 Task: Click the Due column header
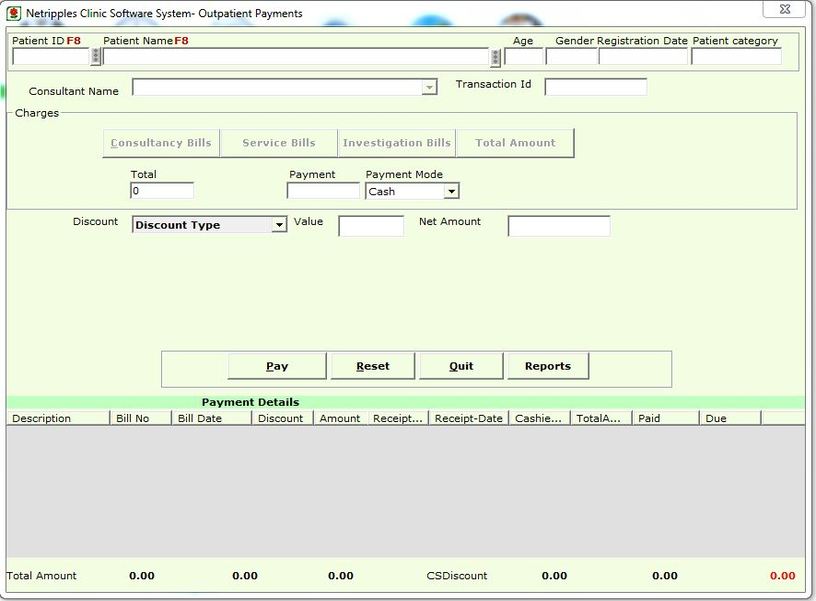[730, 418]
